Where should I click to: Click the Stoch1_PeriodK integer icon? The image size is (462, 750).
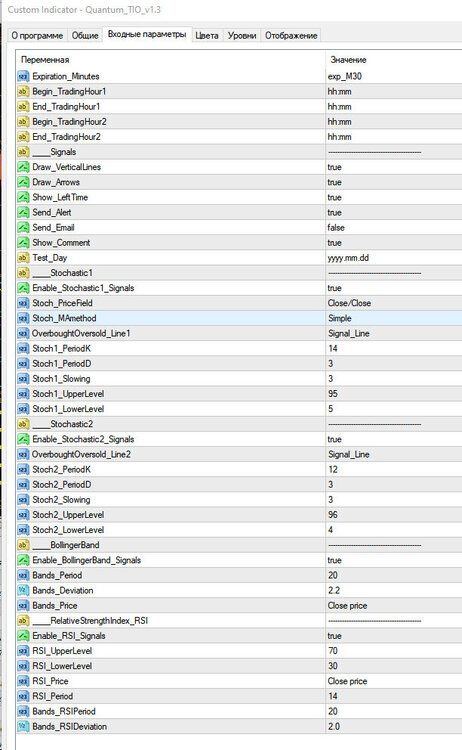tap(23, 349)
